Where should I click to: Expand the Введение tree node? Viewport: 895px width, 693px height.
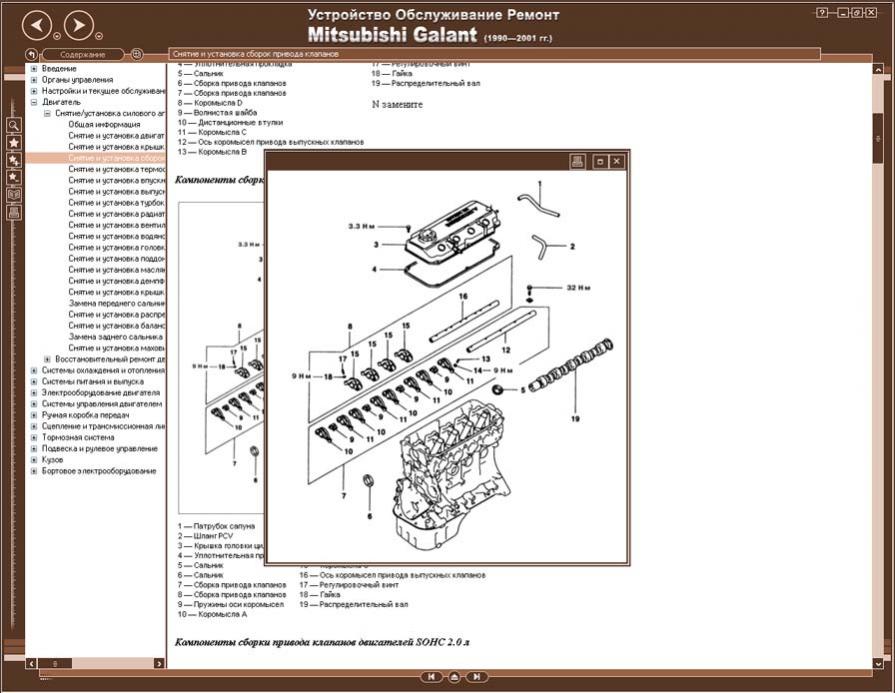[x=34, y=69]
